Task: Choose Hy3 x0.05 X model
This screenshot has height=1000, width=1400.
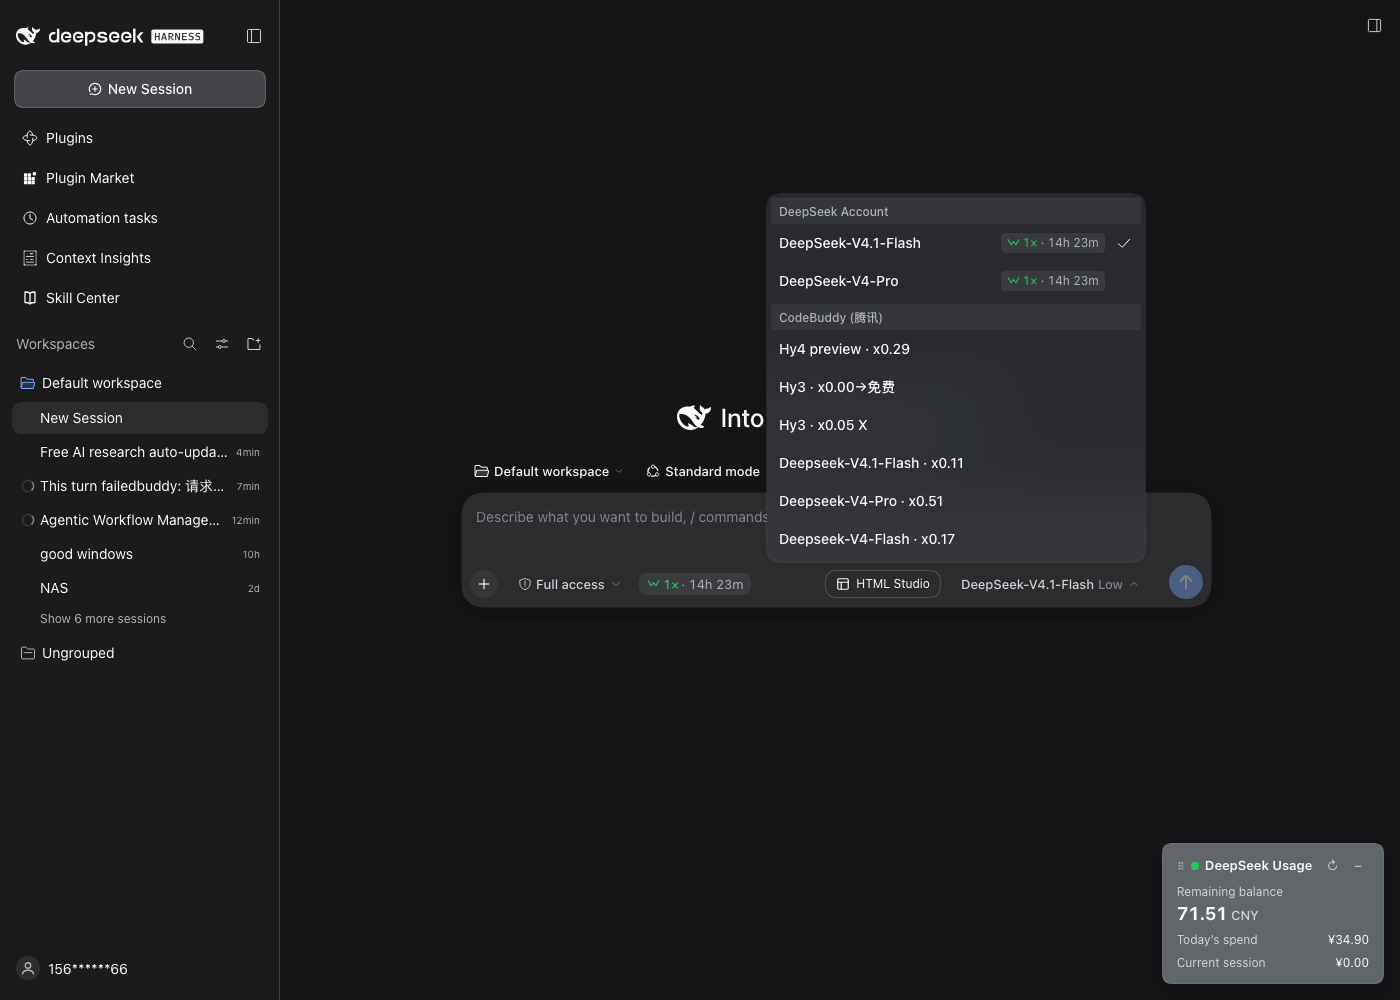Action: pos(956,425)
